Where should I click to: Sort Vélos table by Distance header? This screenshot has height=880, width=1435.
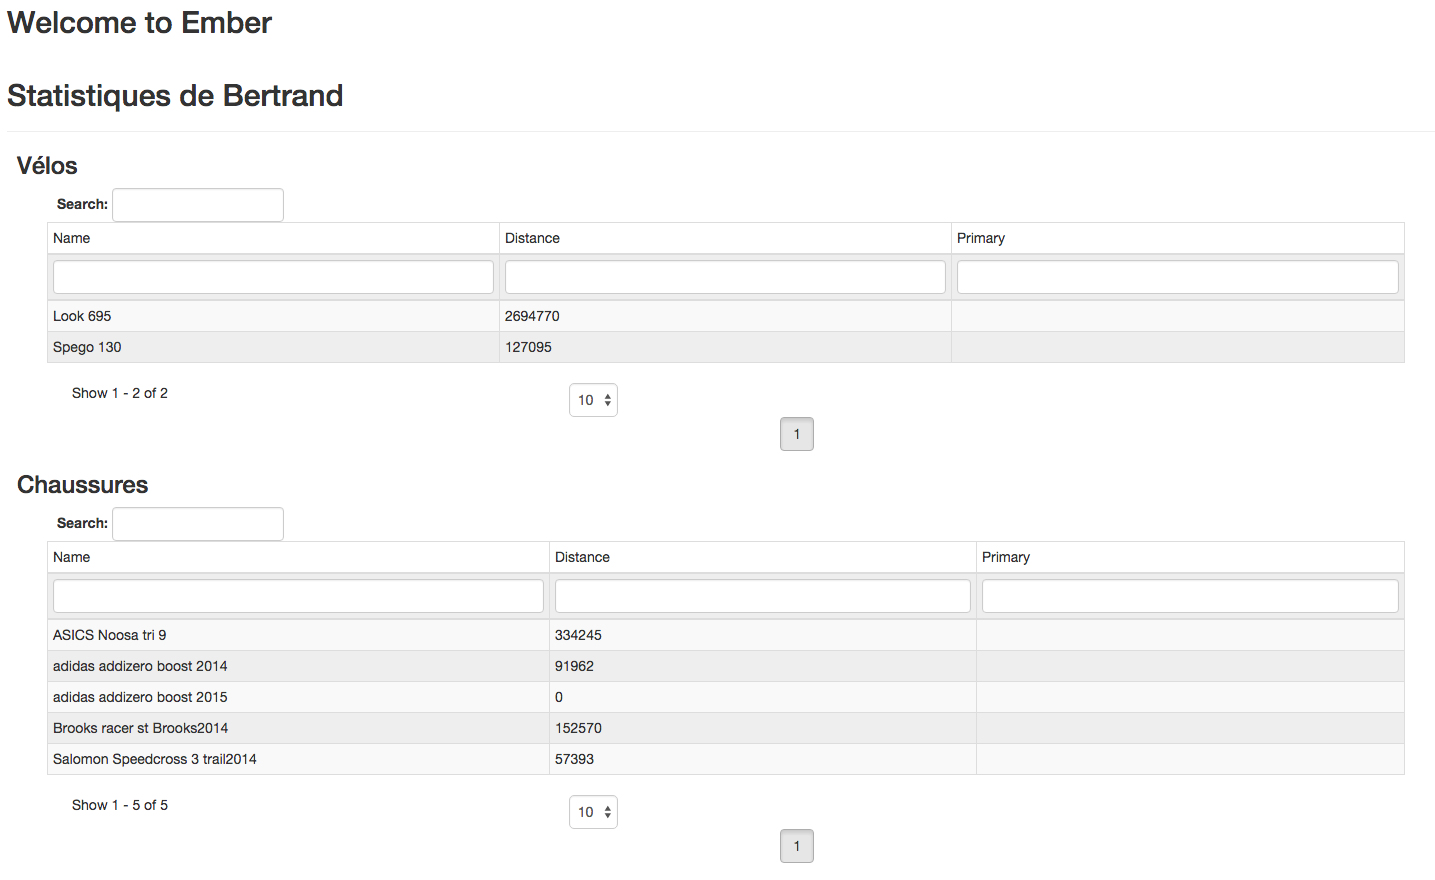click(532, 238)
